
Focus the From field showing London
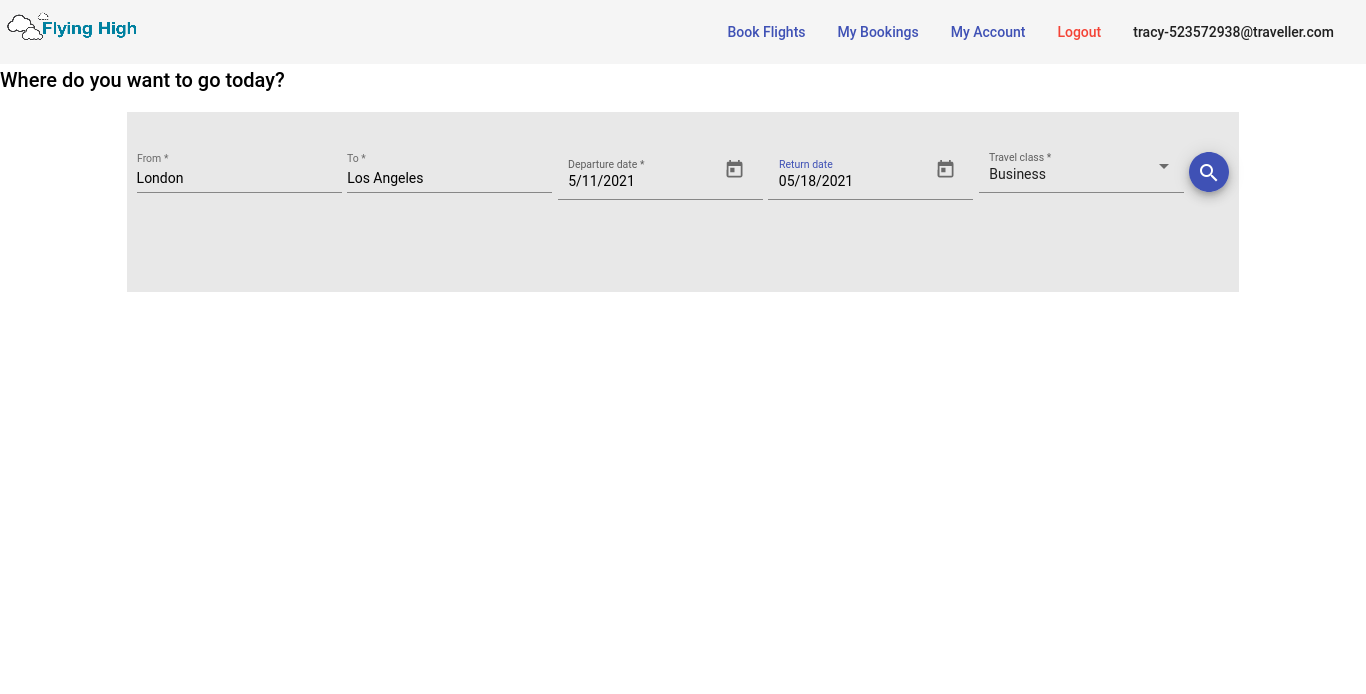pos(239,178)
